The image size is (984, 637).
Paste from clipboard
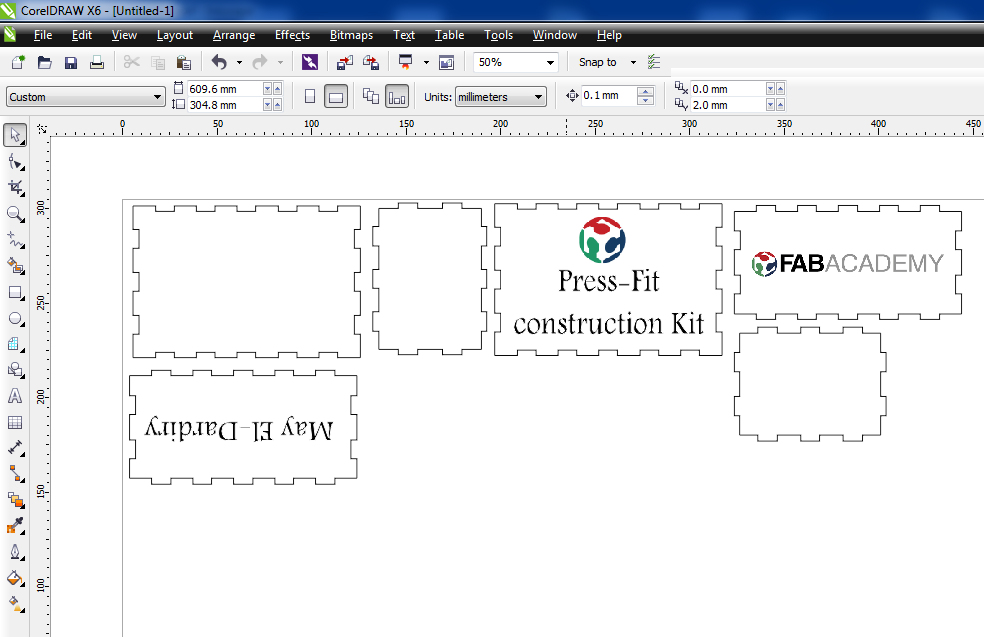pyautogui.click(x=183, y=62)
